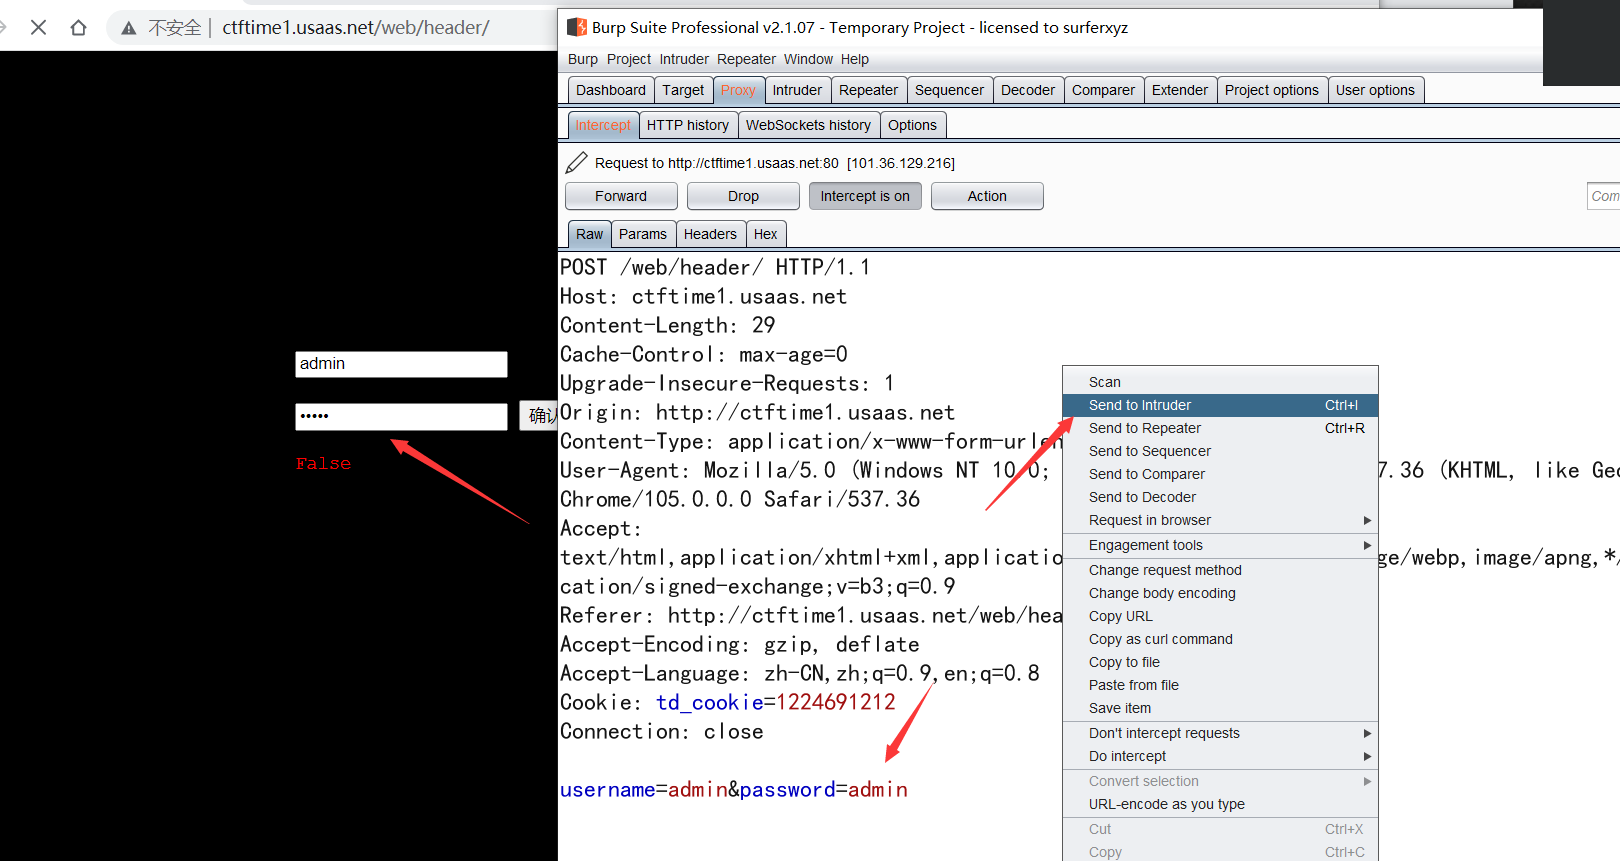This screenshot has height=861, width=1620.
Task: Click the browser address bar URL
Action: tap(356, 27)
